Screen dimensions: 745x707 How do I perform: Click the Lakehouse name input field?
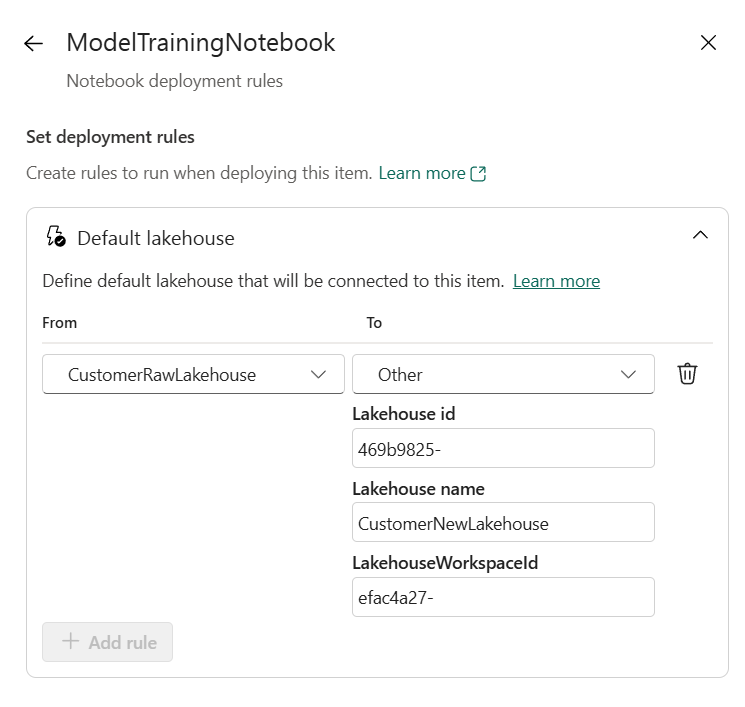click(x=503, y=522)
